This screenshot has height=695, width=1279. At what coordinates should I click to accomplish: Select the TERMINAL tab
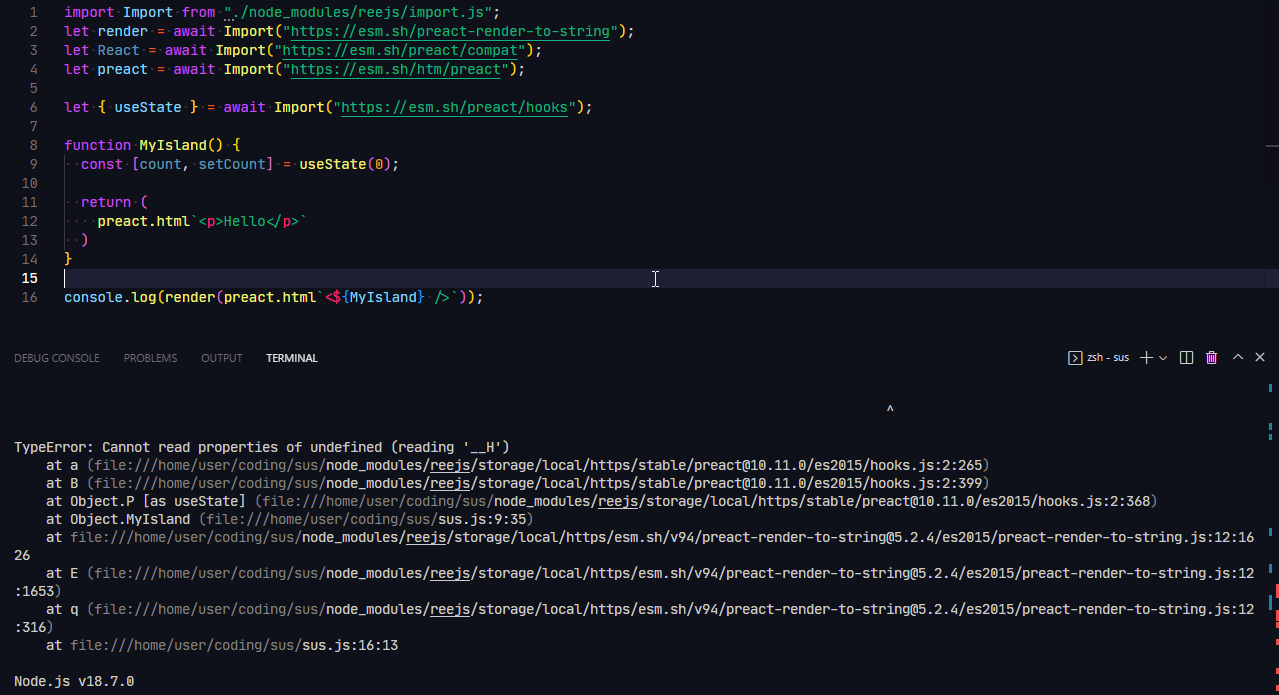pyautogui.click(x=291, y=357)
